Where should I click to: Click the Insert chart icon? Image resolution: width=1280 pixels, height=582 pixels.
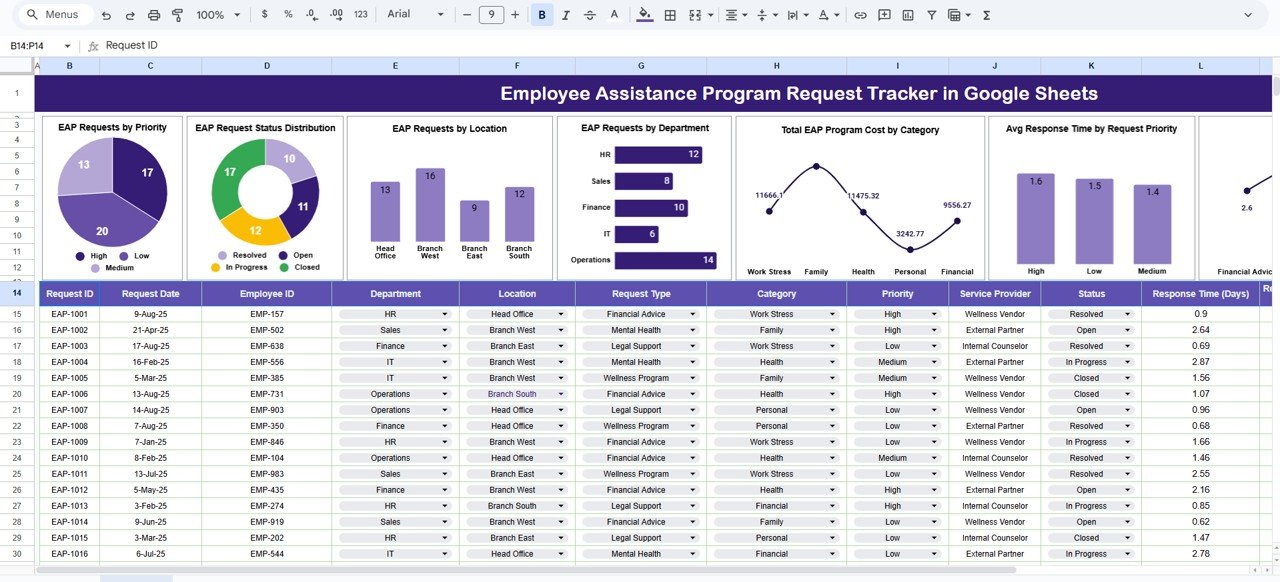pyautogui.click(x=908, y=15)
